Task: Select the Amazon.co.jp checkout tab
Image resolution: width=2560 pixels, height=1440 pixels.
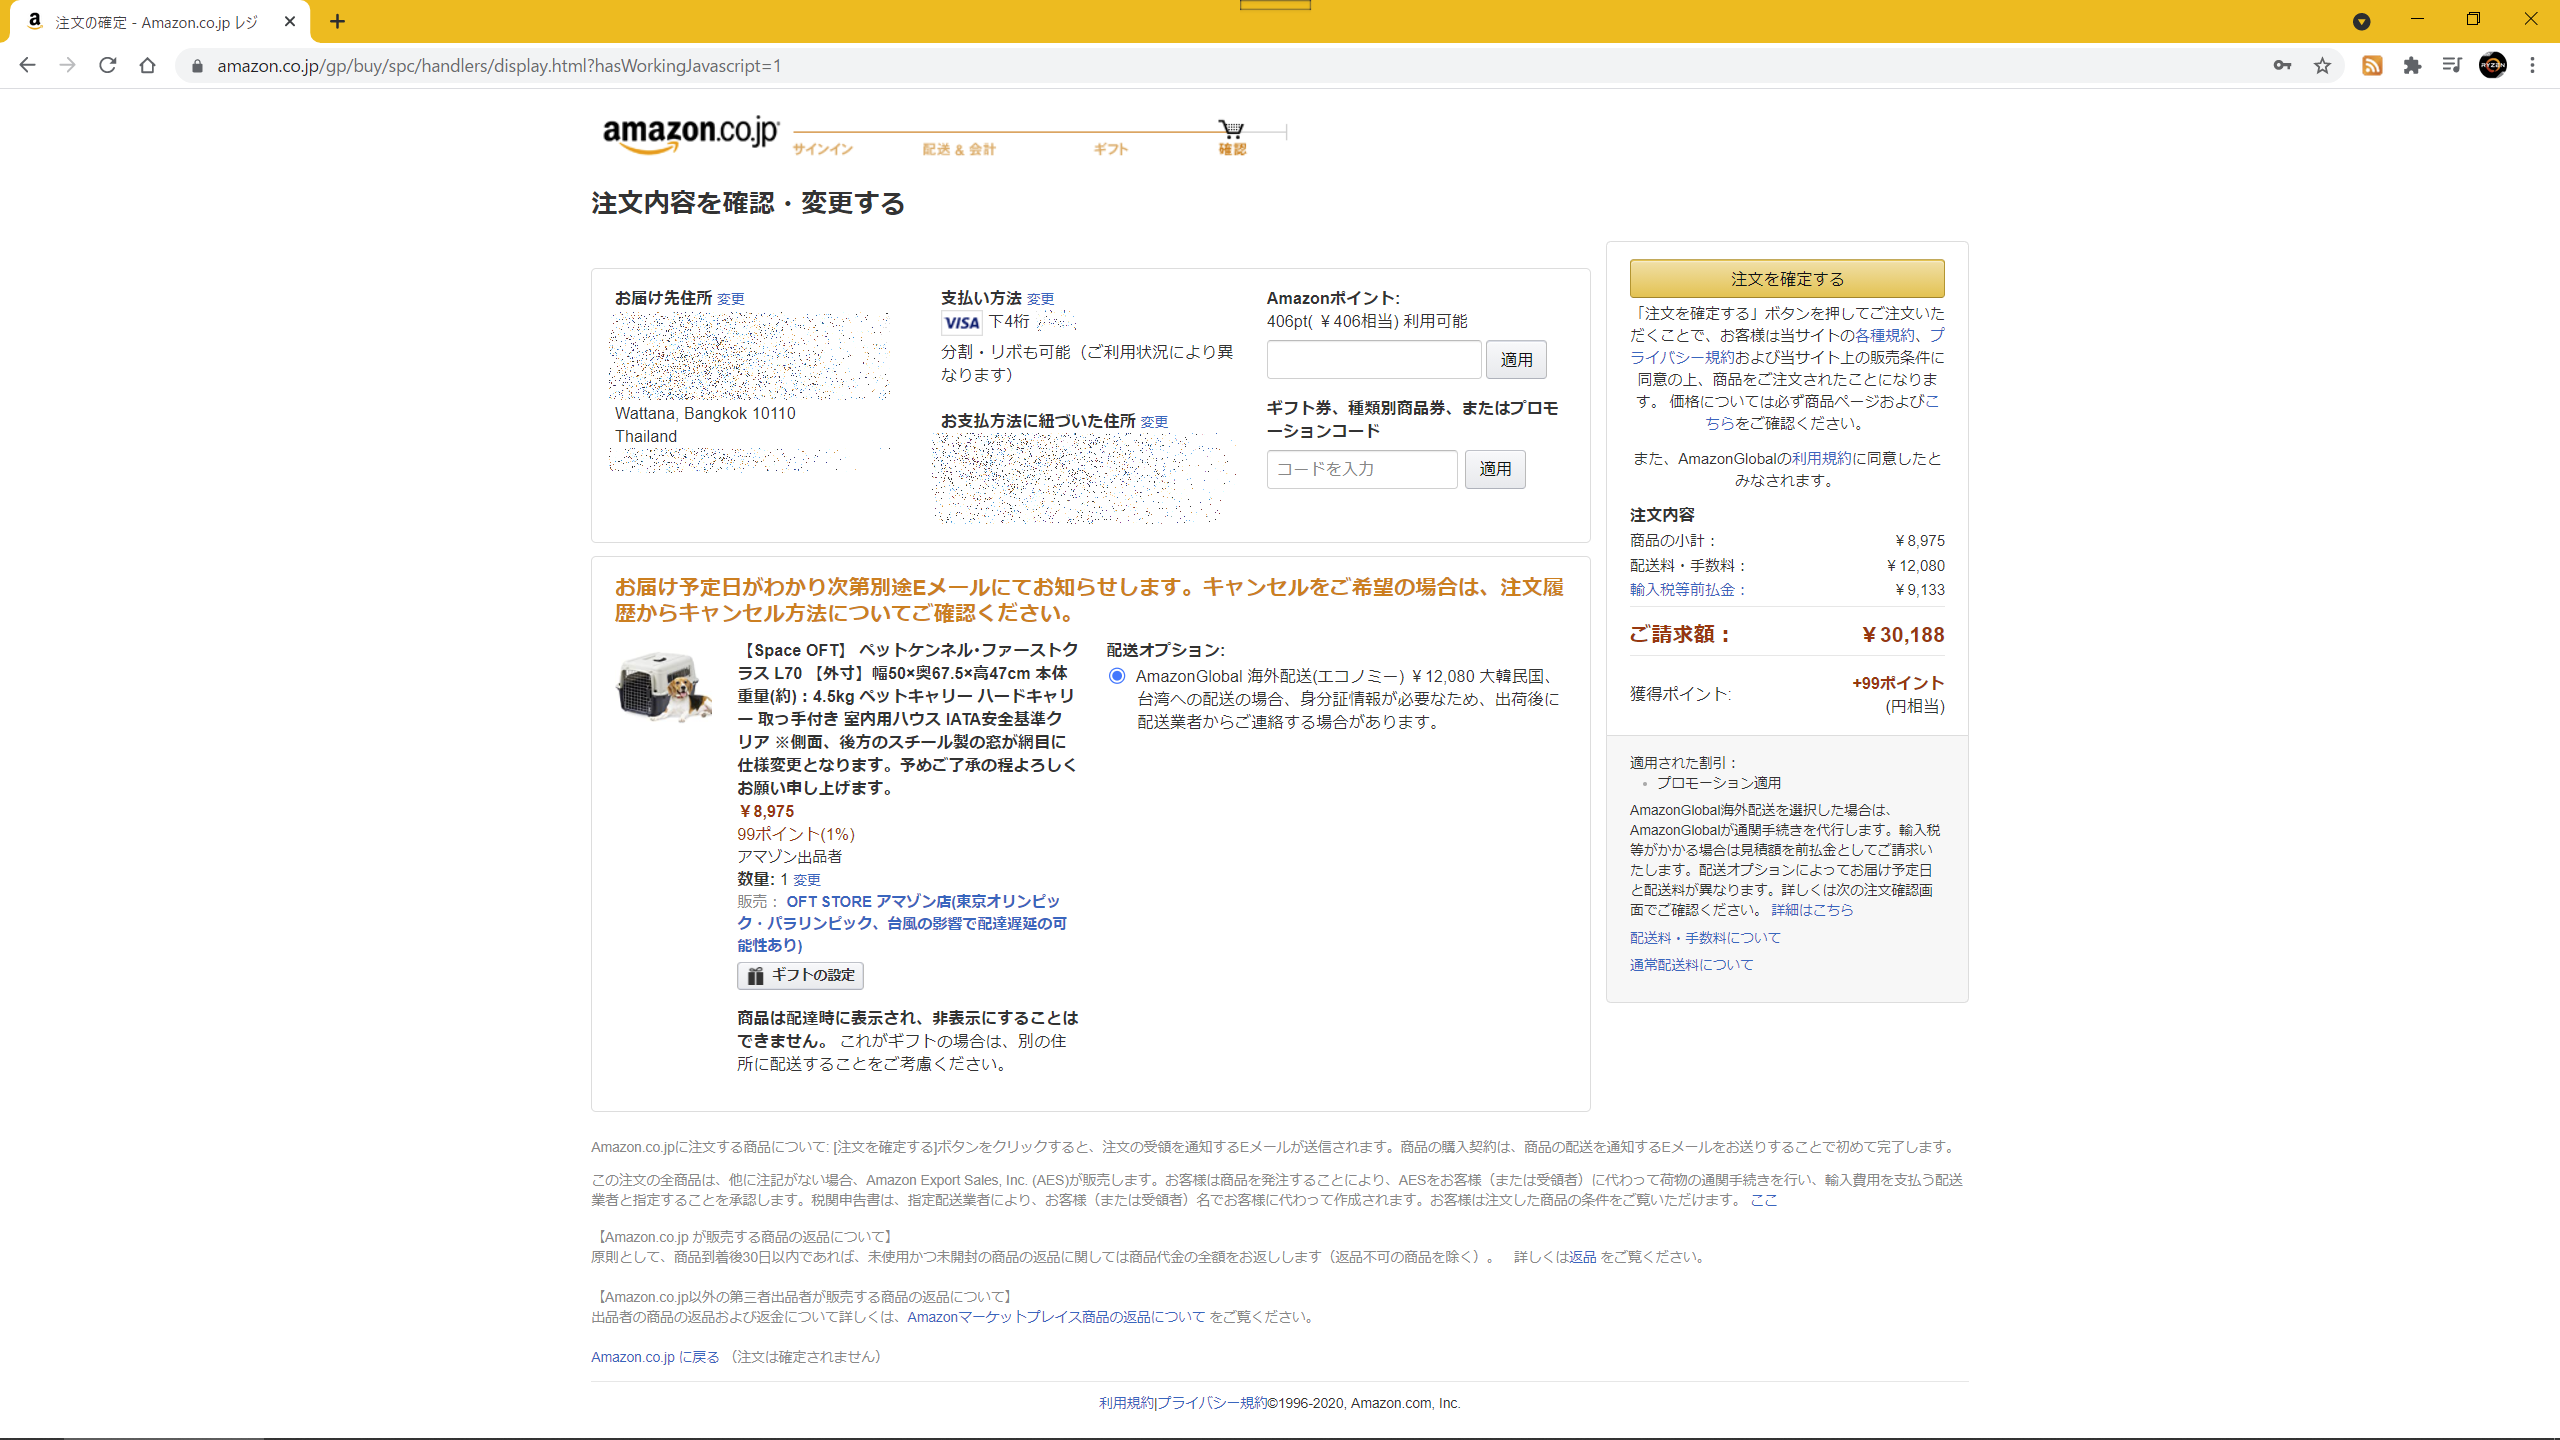Action: click(x=160, y=22)
